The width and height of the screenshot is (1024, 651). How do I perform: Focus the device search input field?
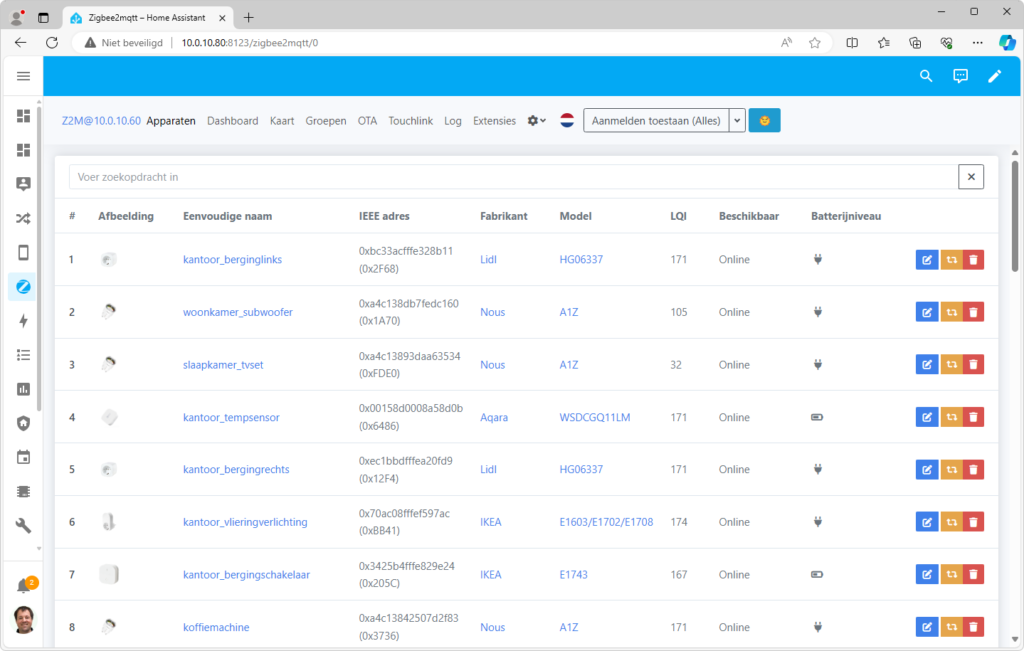(x=512, y=177)
